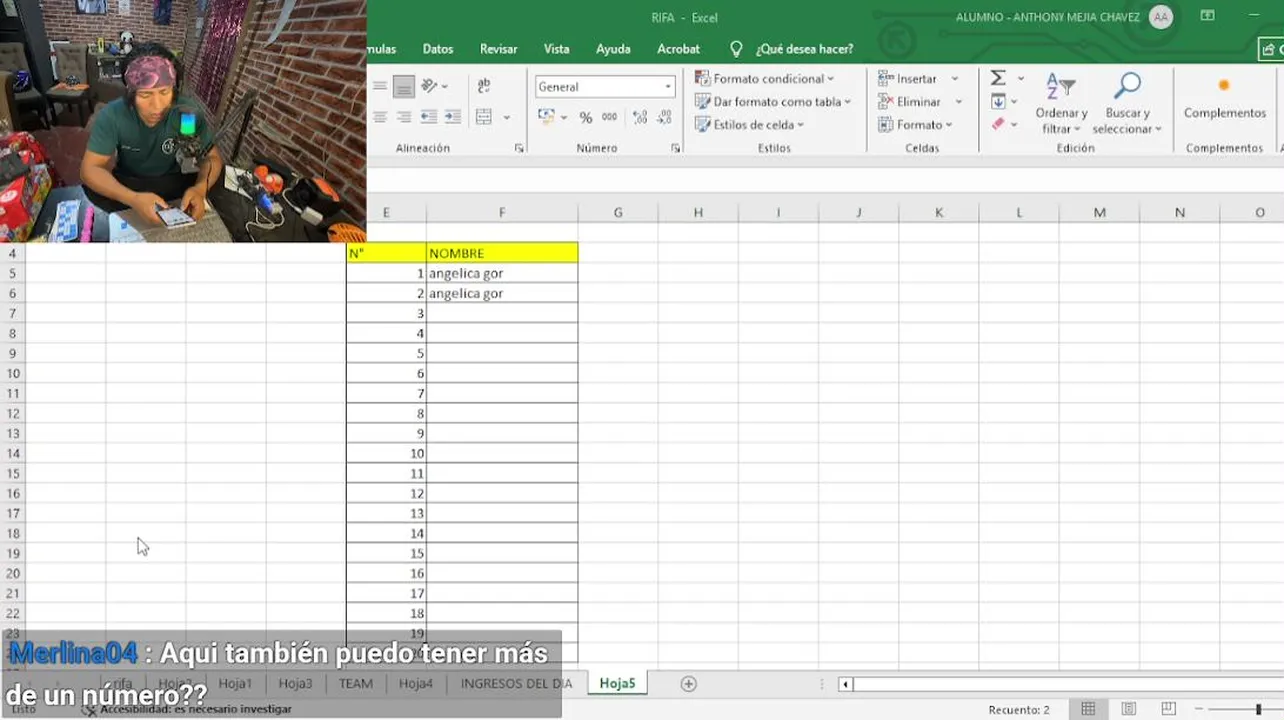Screen dimensions: 1284x720
Task: Click the AutoSum sigma icon
Action: click(x=998, y=78)
